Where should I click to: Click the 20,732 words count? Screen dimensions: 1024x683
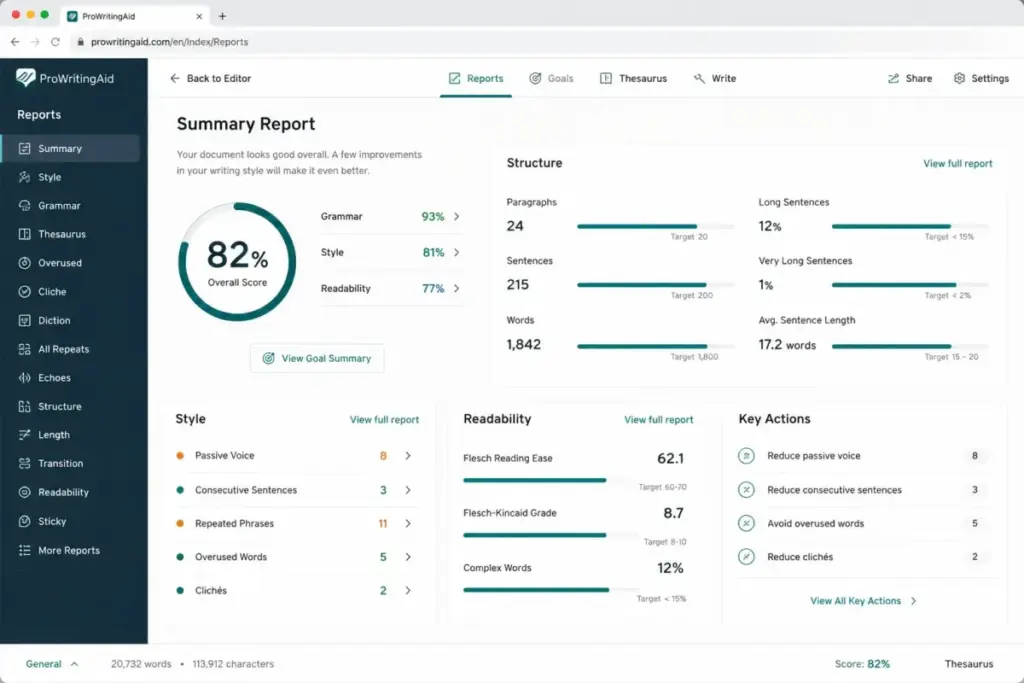coord(141,663)
